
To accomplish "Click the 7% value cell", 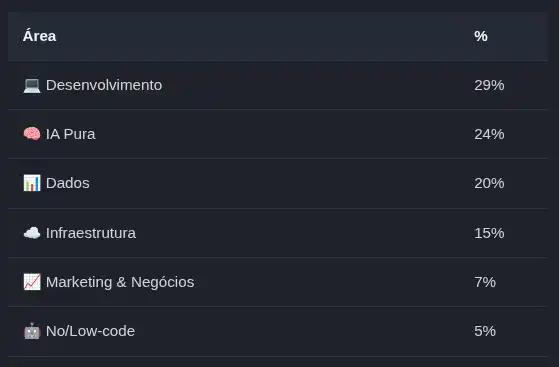I will pos(485,282).
